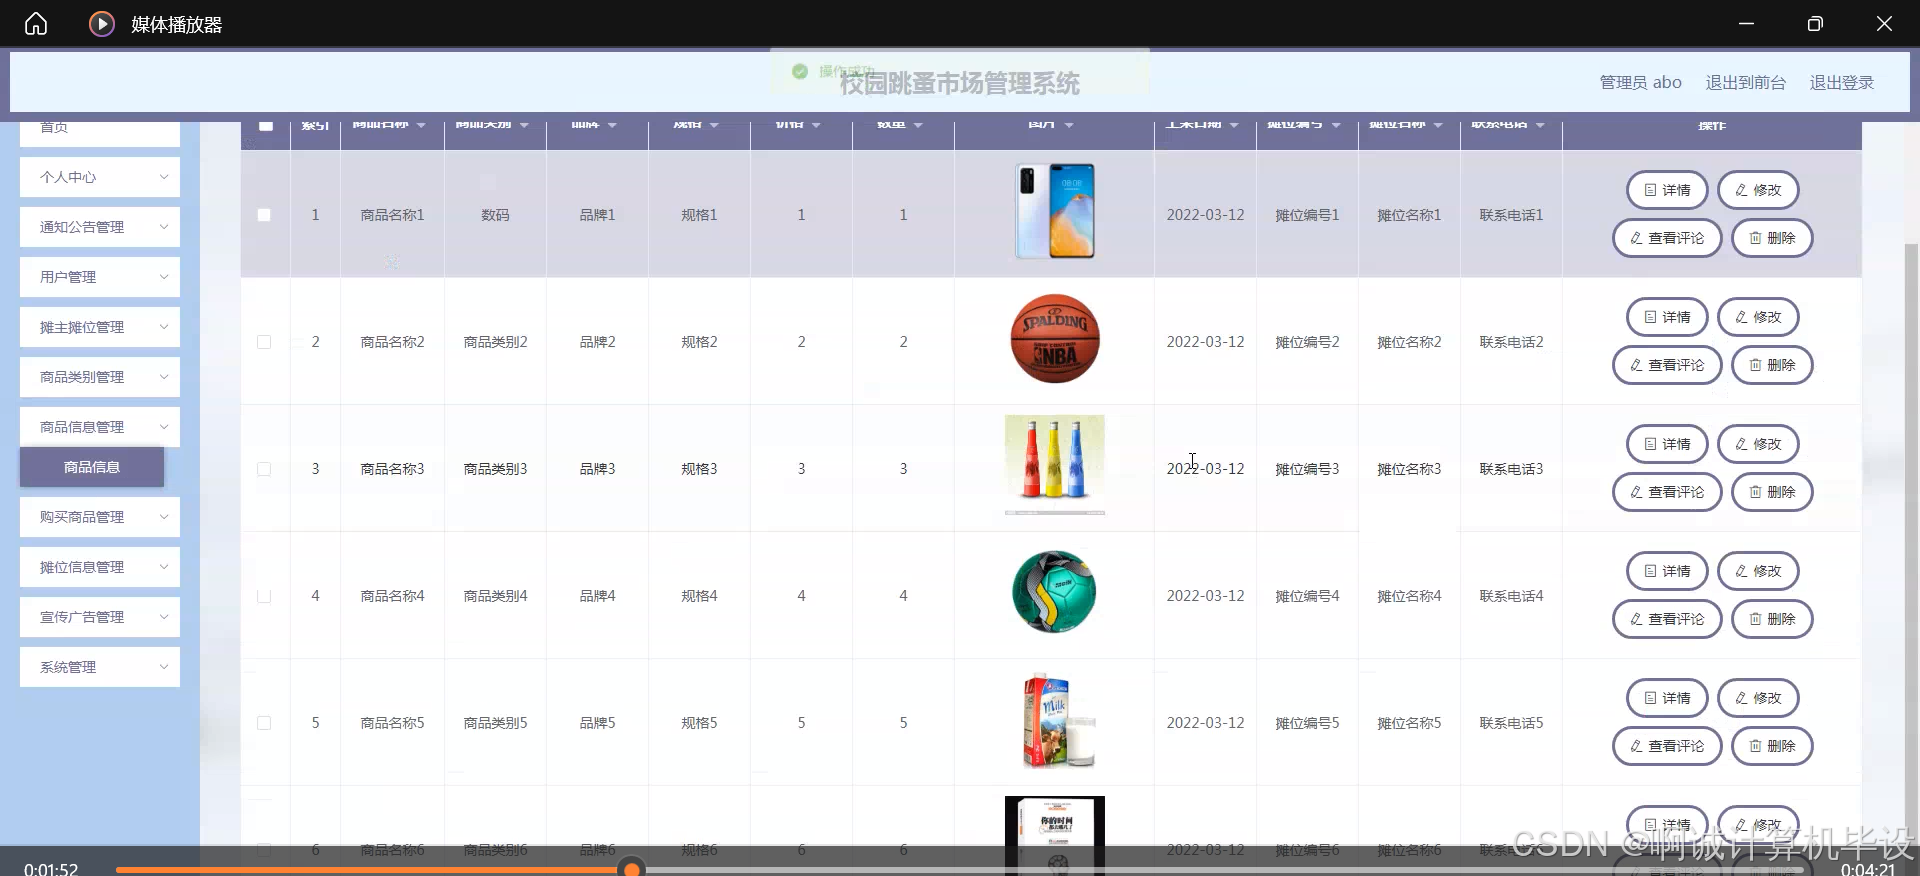This screenshot has height=876, width=1920.
Task: Open details for 商品名称5 row
Action: pyautogui.click(x=1667, y=698)
